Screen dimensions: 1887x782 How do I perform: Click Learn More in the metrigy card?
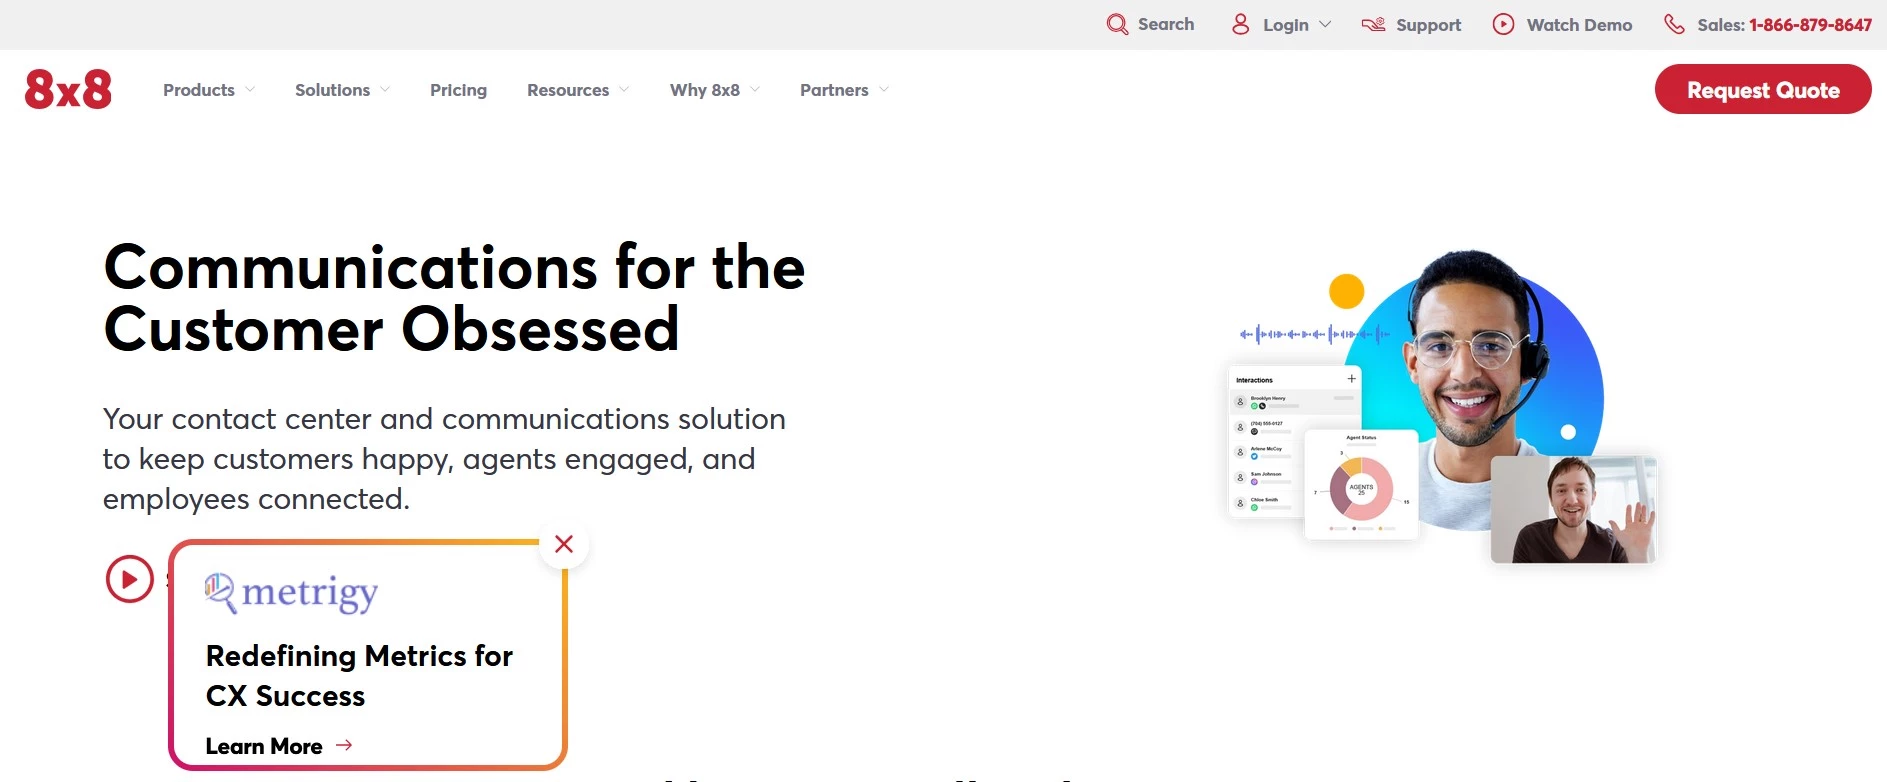[264, 746]
